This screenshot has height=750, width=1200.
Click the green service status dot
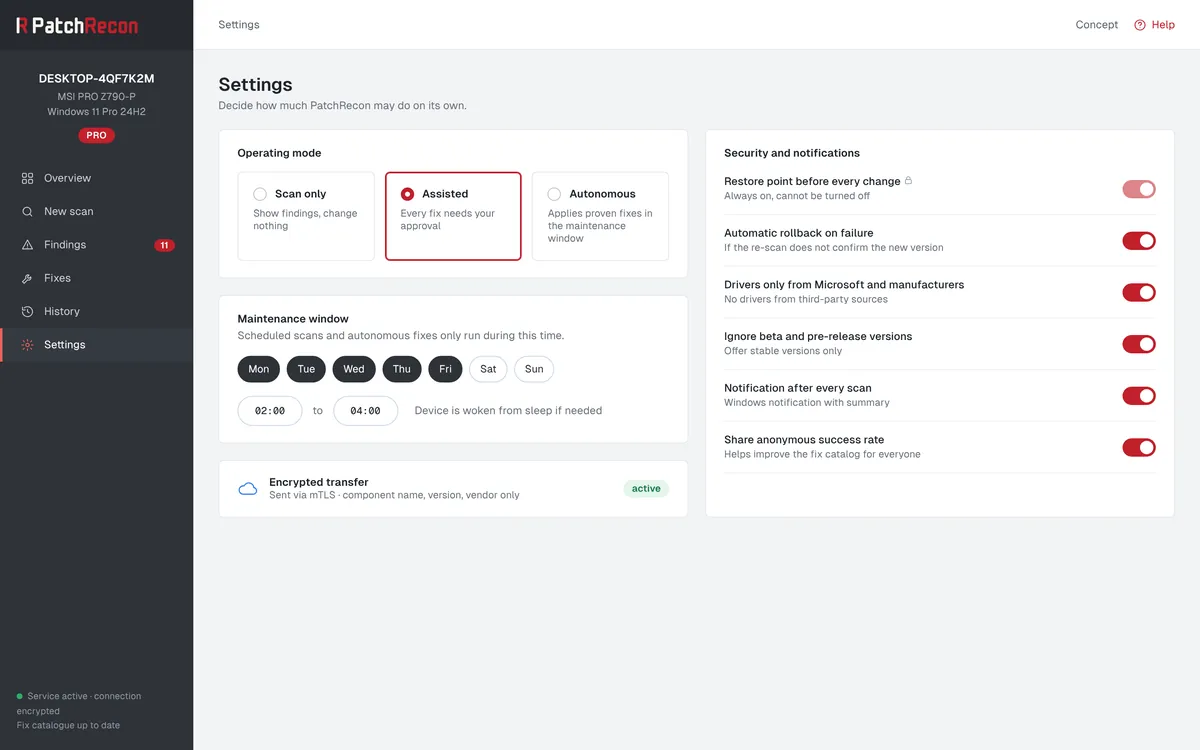pos(20,696)
